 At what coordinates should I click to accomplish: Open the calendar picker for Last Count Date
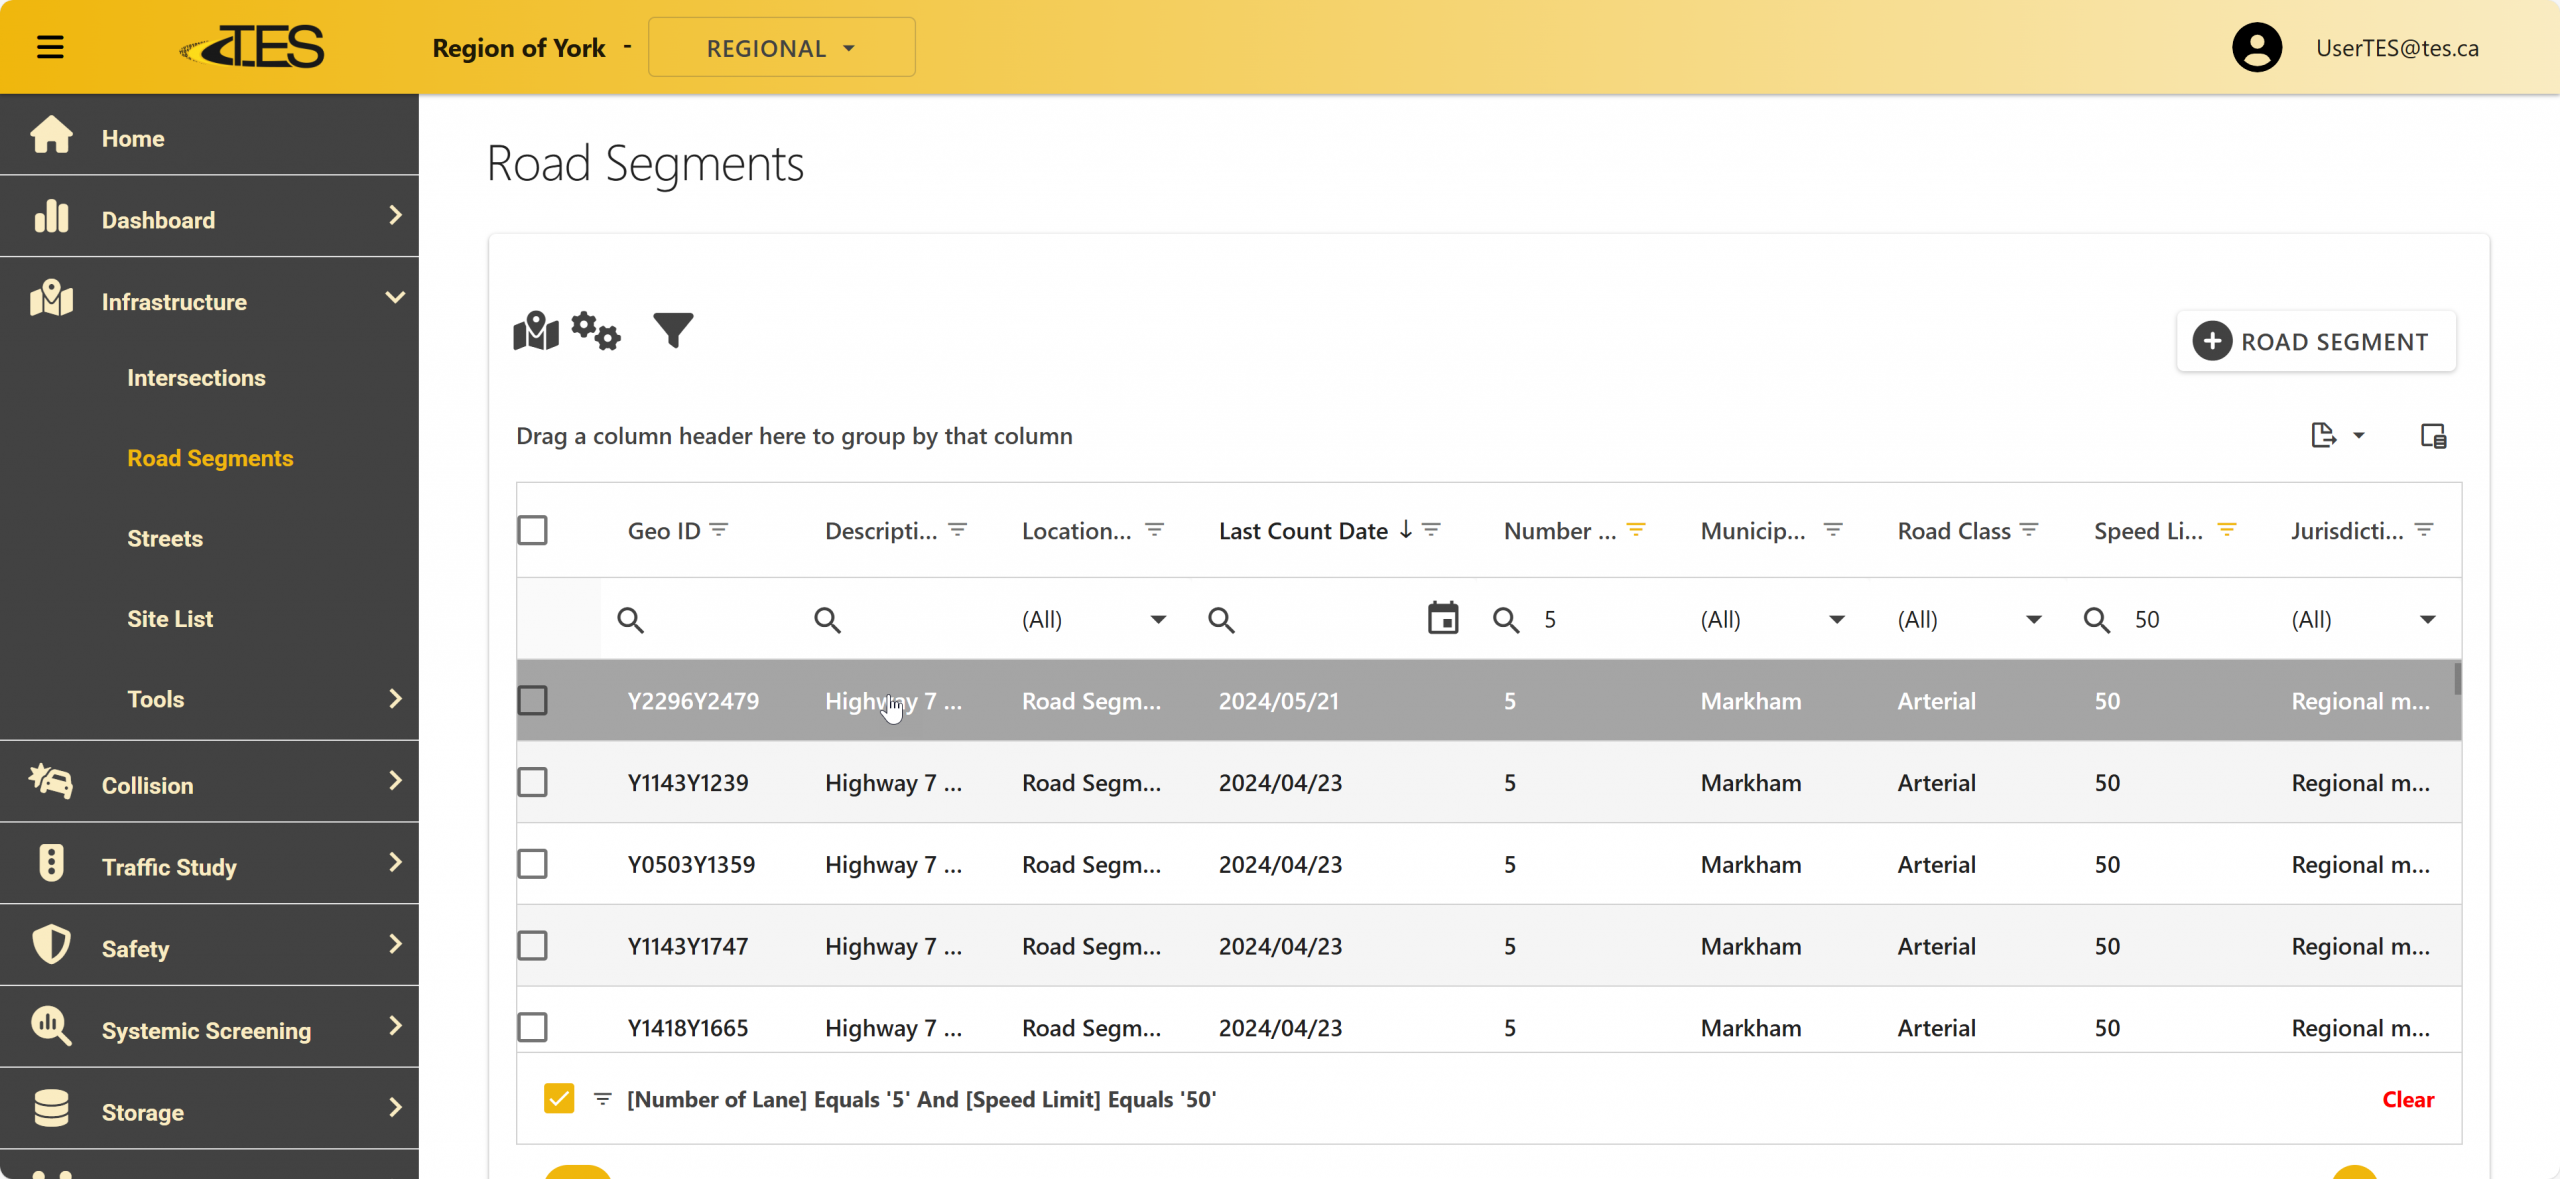[x=1442, y=619]
